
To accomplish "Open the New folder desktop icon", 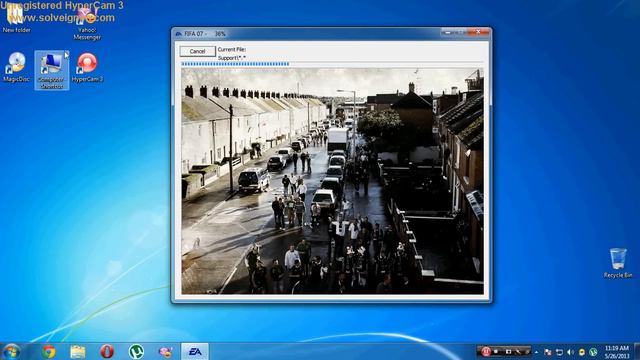I will pyautogui.click(x=16, y=18).
